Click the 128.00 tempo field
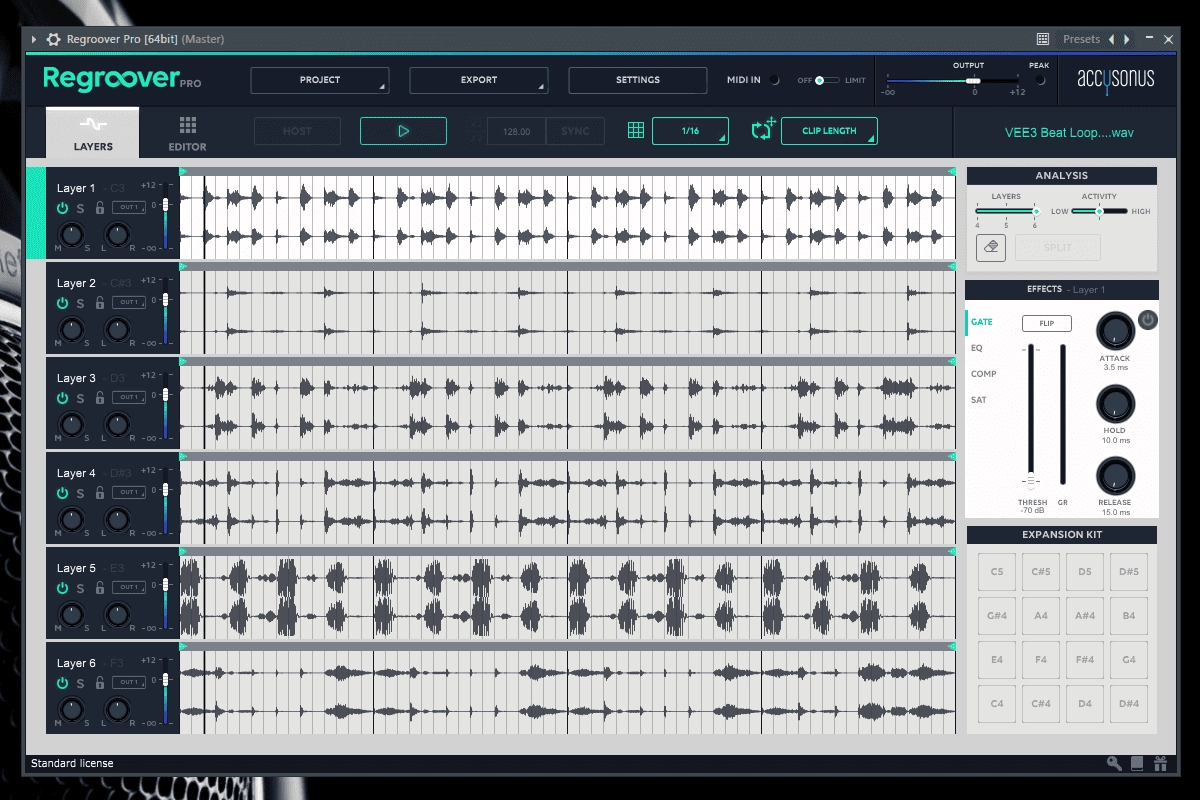Viewport: 1200px width, 800px height. click(516, 131)
